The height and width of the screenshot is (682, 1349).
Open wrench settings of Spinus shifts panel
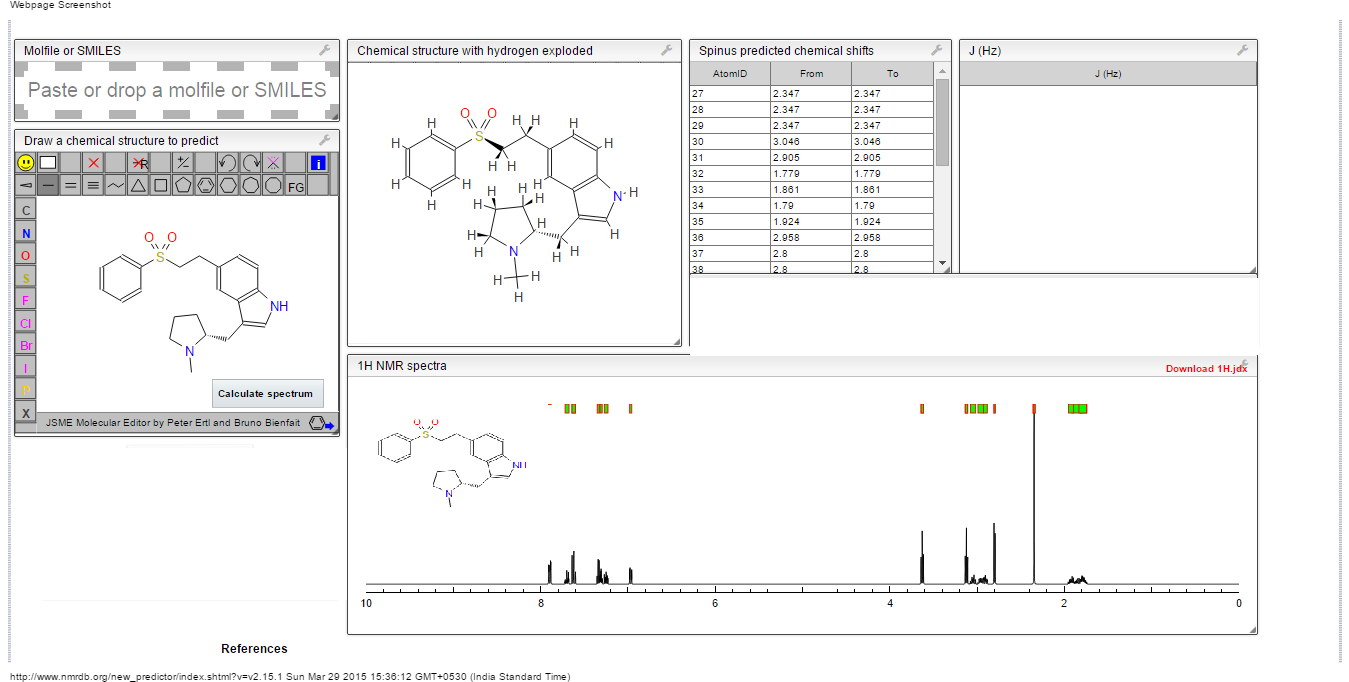point(937,50)
